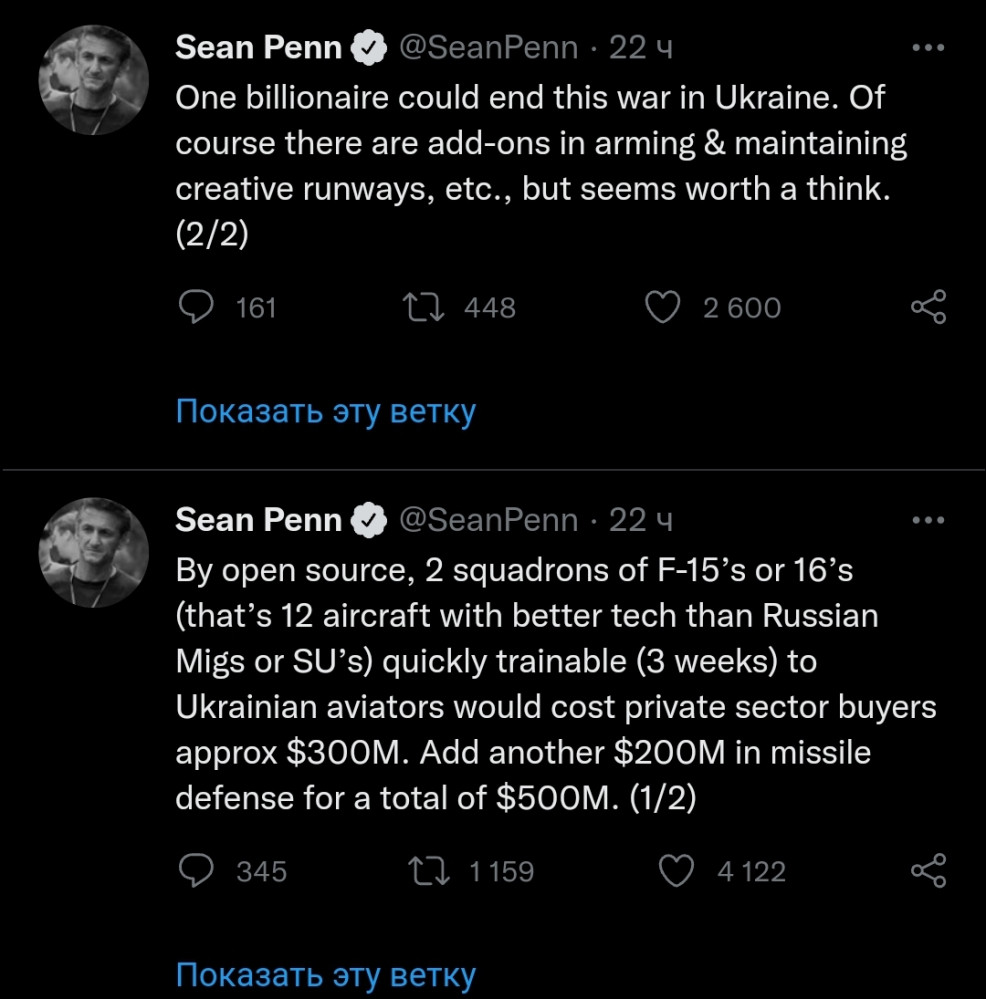Open @SeanPenn handle on first tweet
The height and width of the screenshot is (999, 986).
489,48
